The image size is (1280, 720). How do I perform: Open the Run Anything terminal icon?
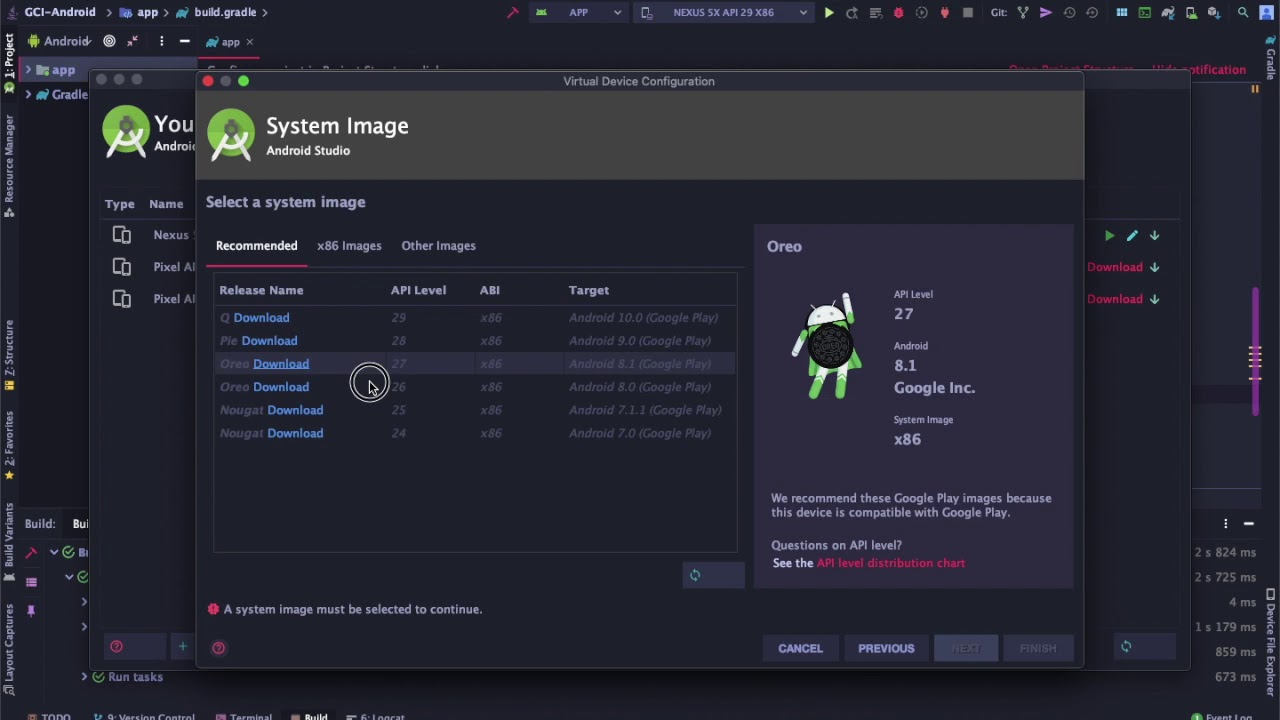click(x=1145, y=13)
